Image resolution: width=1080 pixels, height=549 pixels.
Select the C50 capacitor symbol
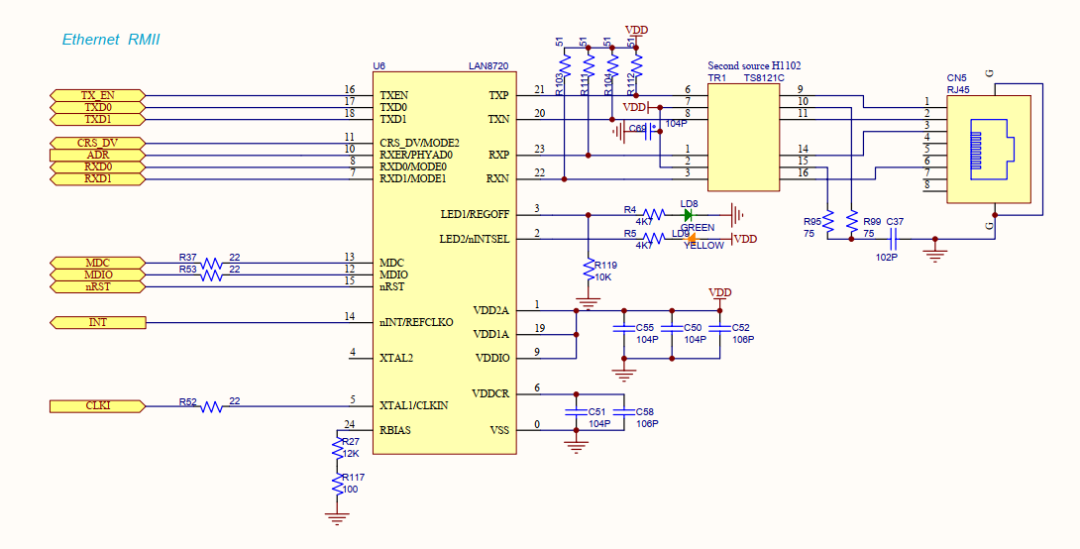(672, 330)
